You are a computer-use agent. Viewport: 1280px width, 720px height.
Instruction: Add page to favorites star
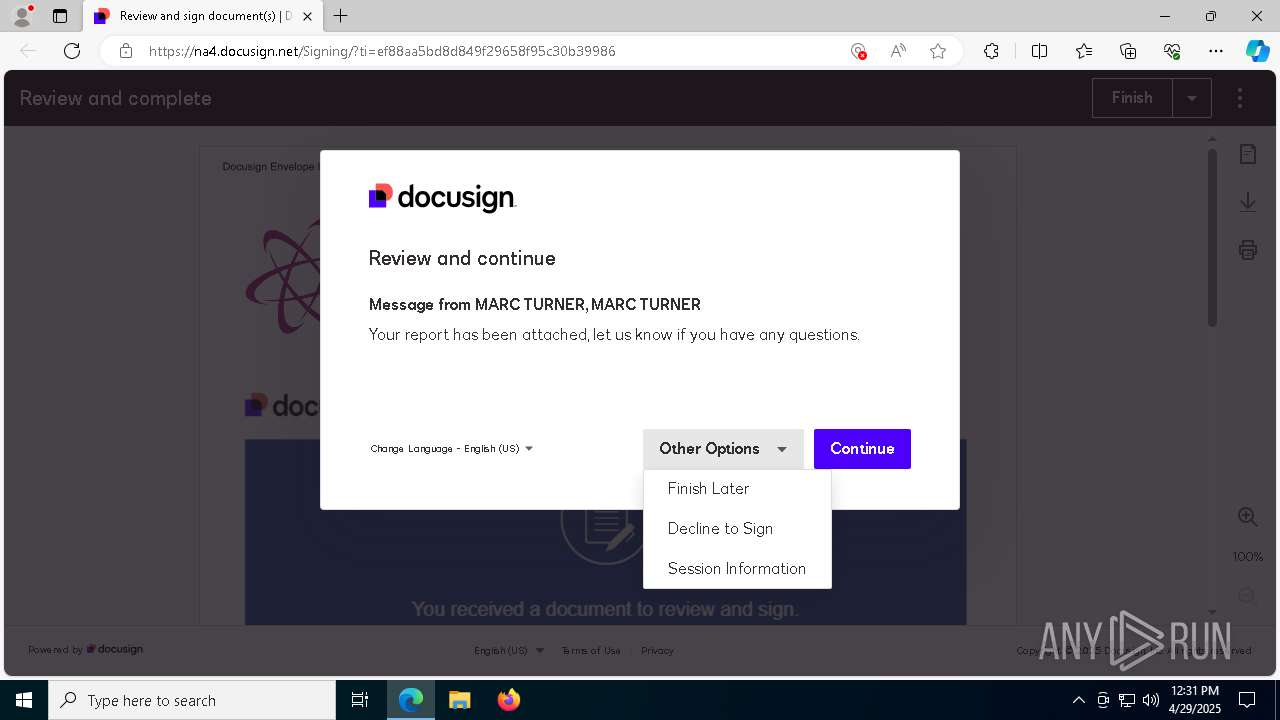(938, 51)
